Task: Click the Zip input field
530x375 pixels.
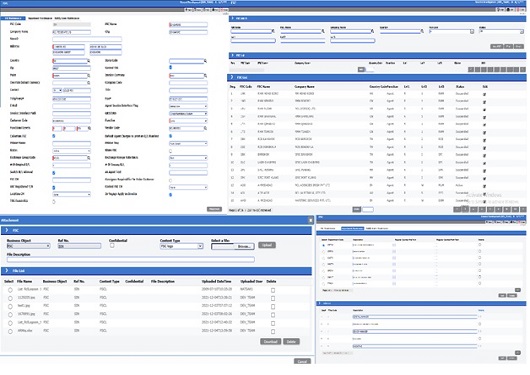Action: tap(71, 68)
